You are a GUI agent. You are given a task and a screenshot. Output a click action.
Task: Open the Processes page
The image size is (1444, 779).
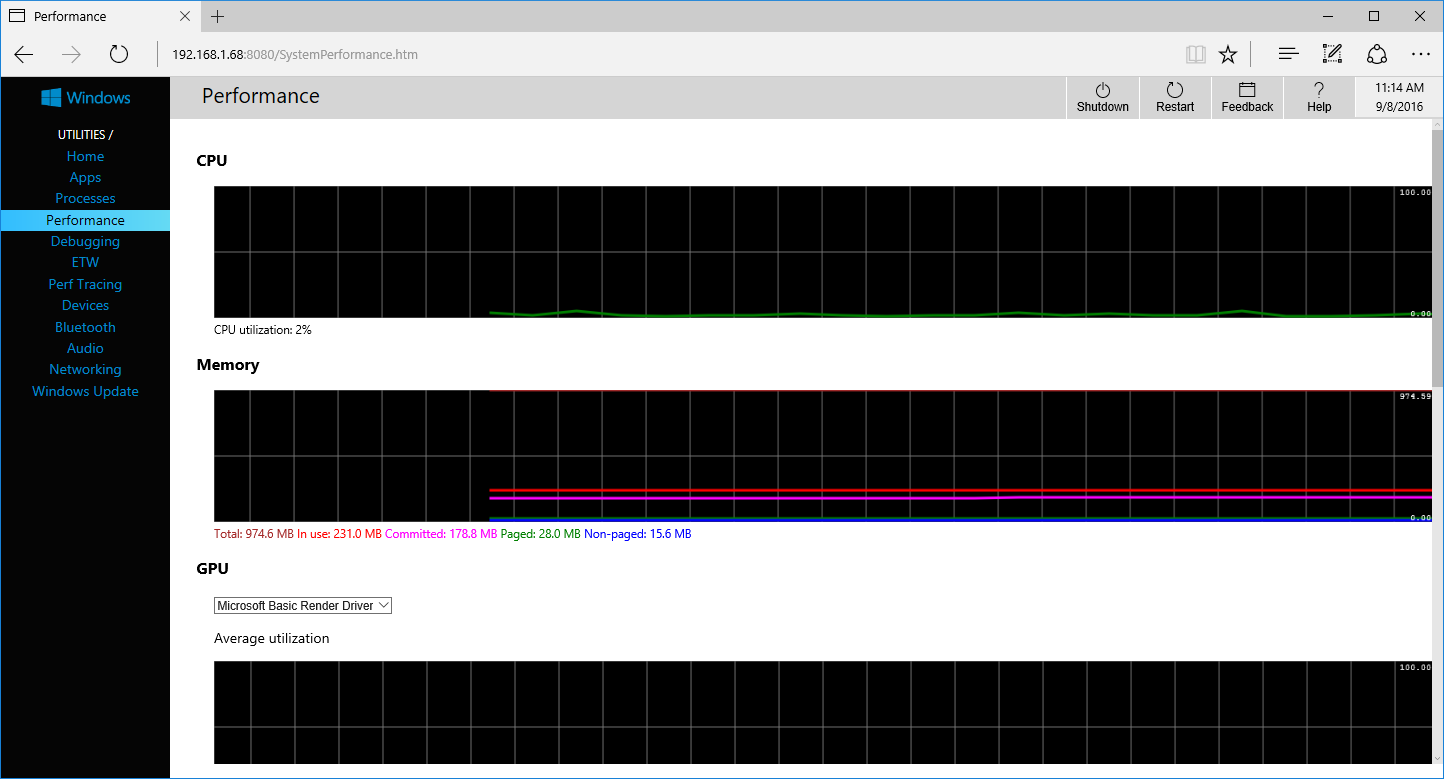pos(85,198)
